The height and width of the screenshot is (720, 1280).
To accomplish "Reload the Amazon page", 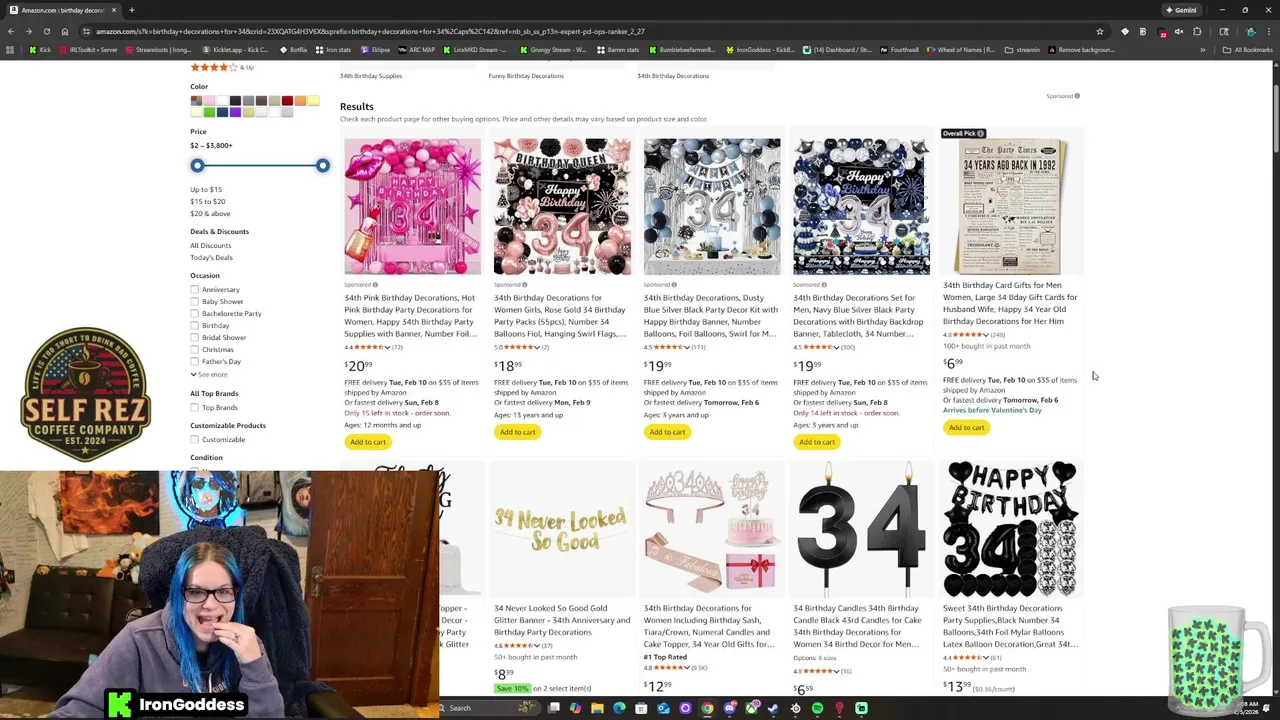I will [46, 31].
